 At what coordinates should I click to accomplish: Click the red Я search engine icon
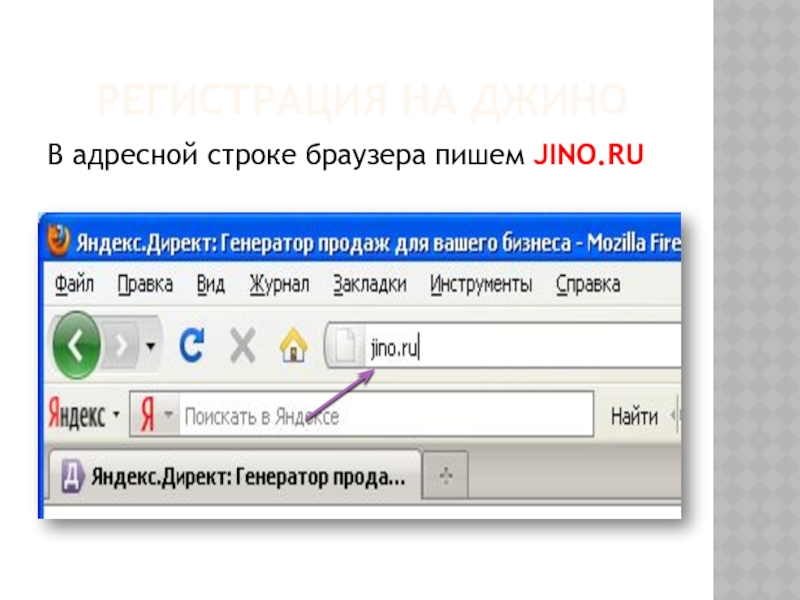(147, 414)
